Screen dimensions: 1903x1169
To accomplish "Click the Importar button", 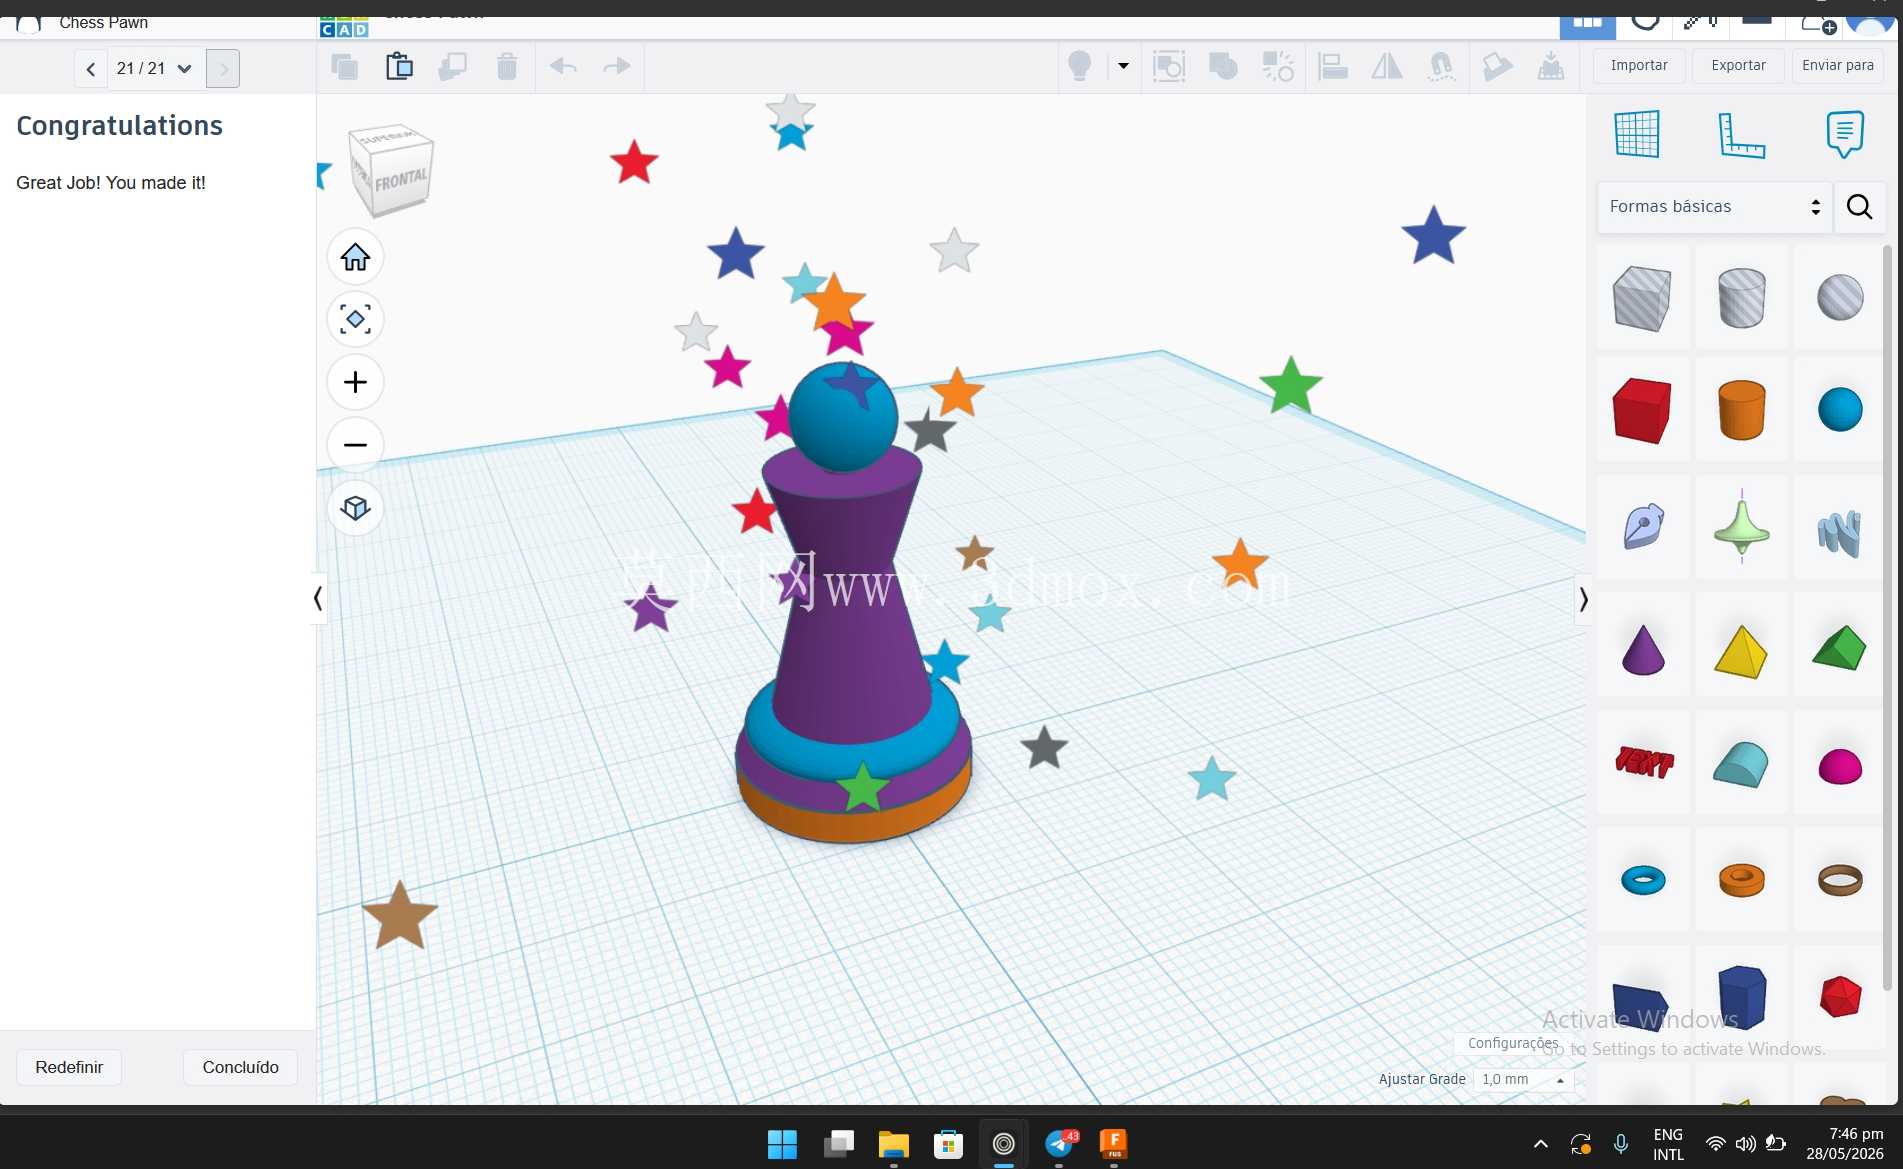I will (1639, 65).
